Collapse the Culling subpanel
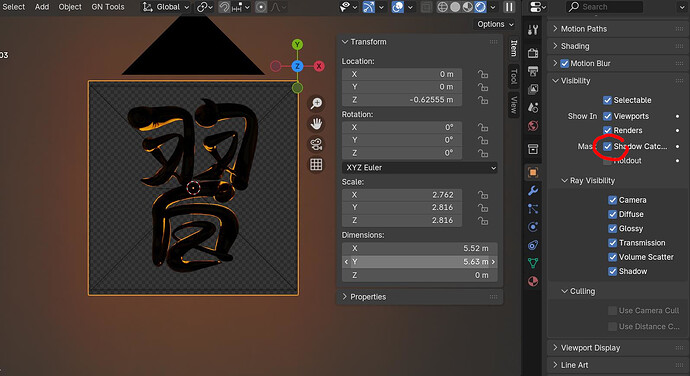 tap(582, 291)
